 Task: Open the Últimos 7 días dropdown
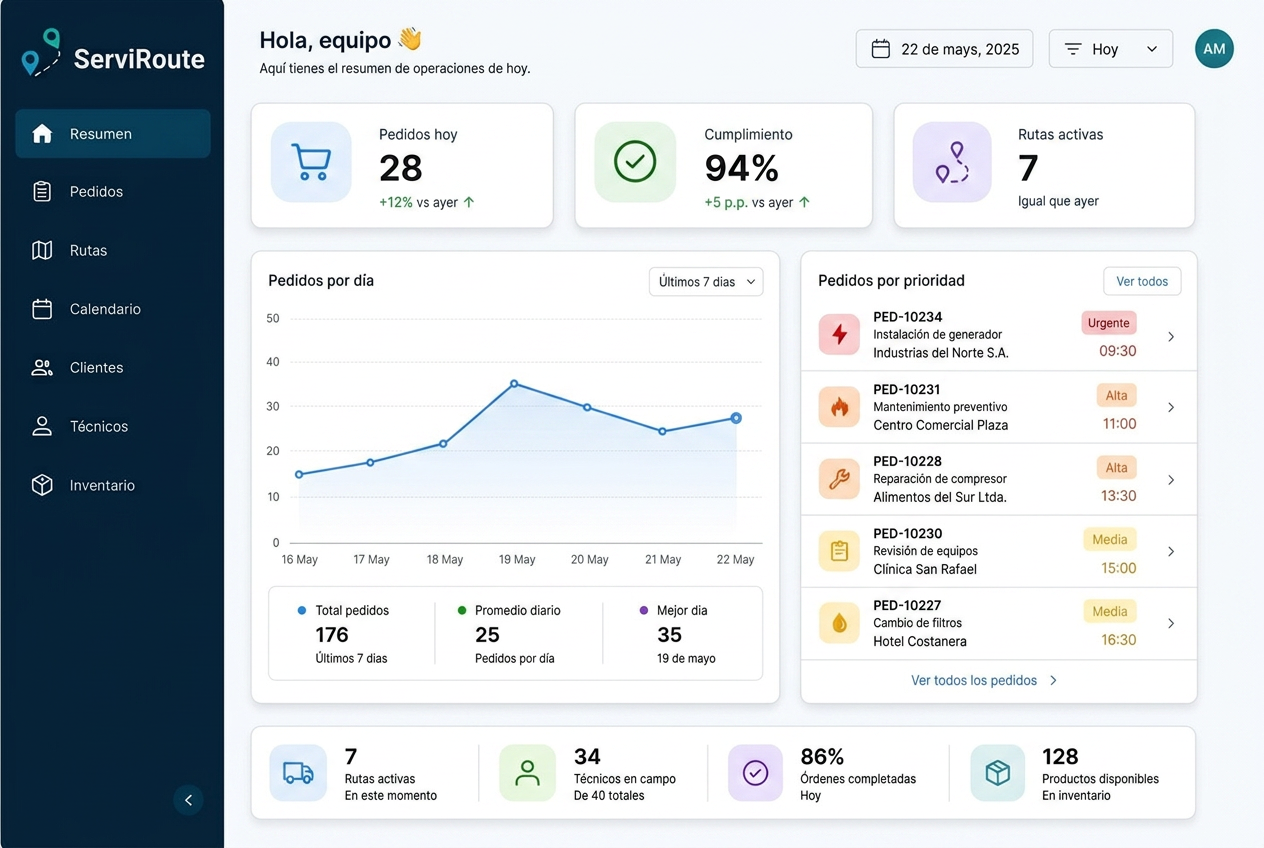(706, 282)
